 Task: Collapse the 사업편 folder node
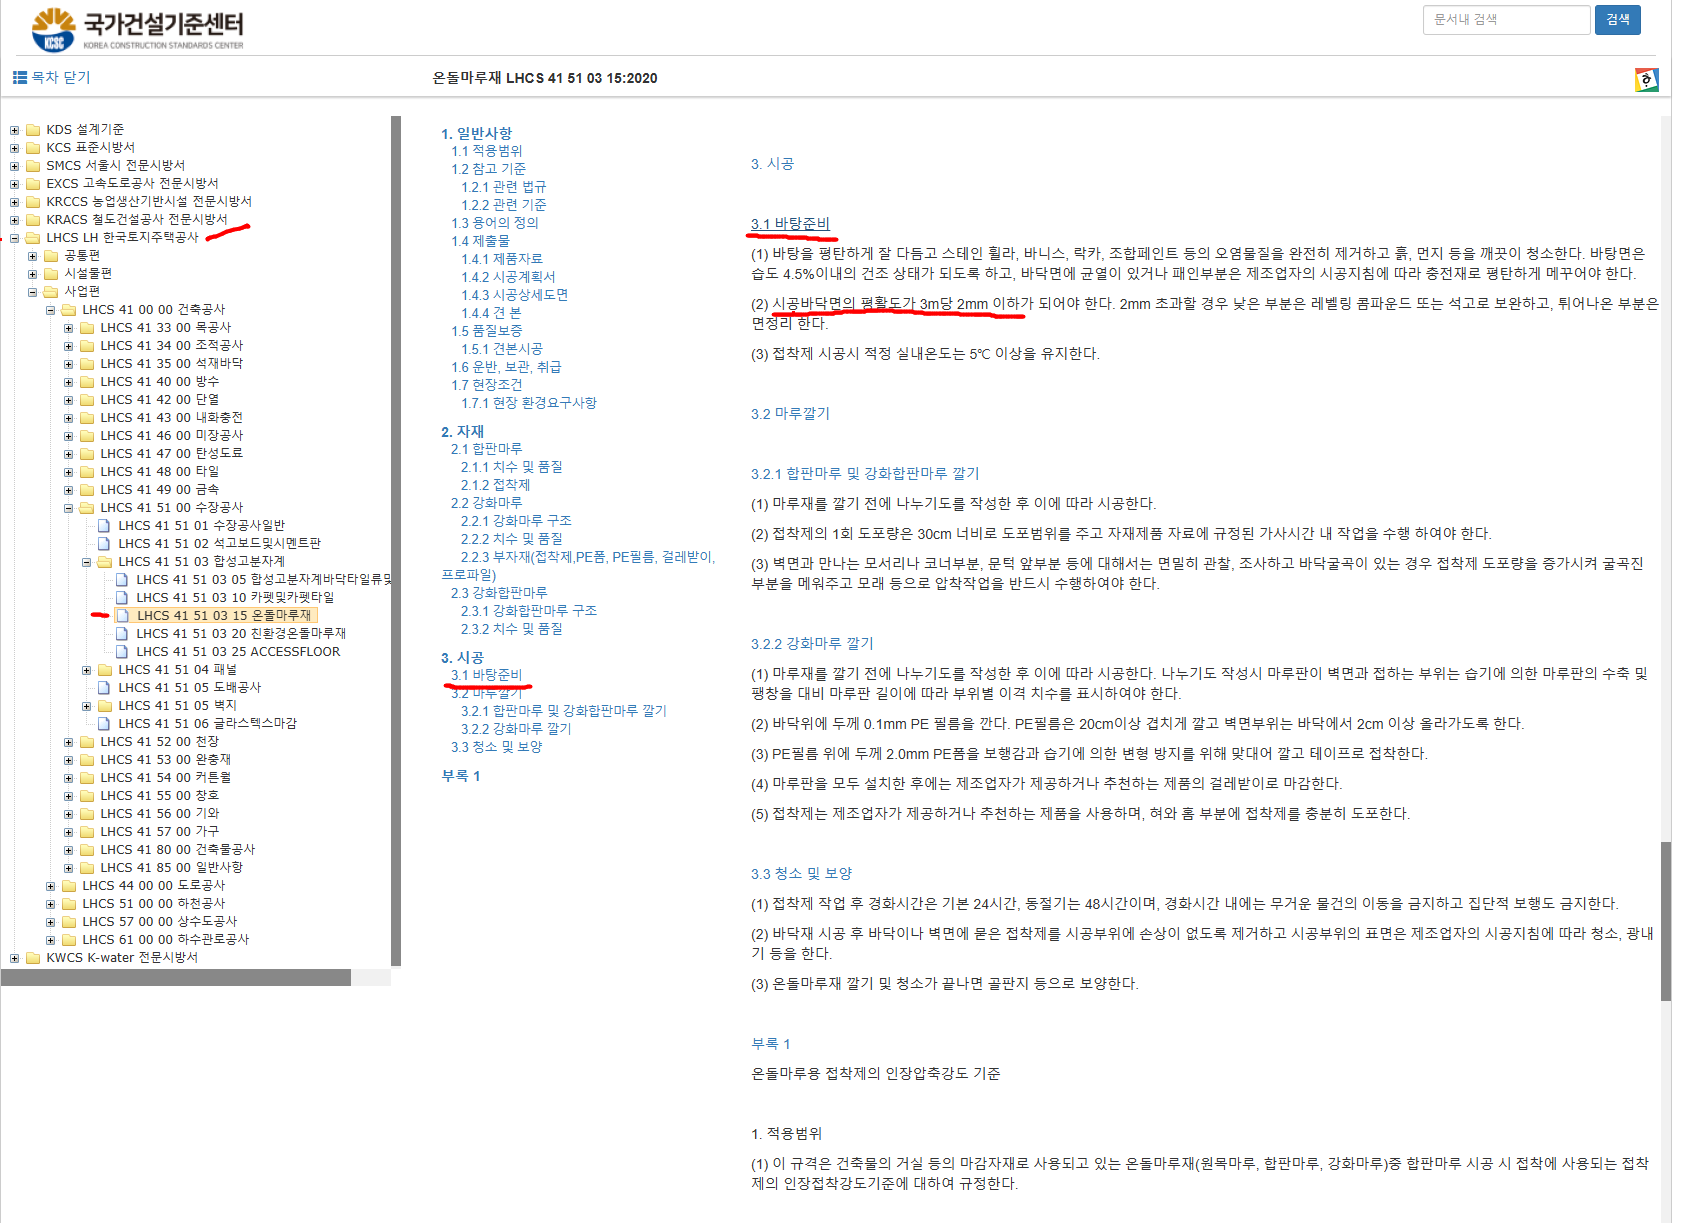coord(32,292)
